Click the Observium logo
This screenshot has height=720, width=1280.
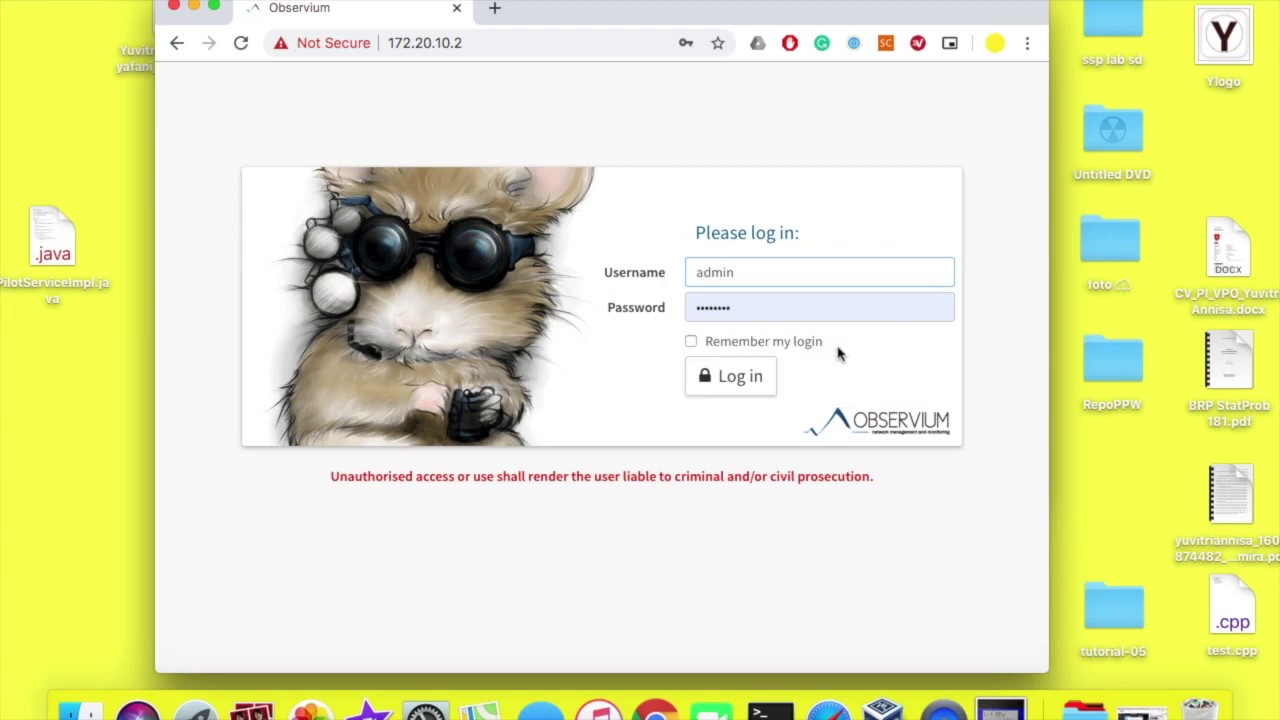click(x=879, y=421)
